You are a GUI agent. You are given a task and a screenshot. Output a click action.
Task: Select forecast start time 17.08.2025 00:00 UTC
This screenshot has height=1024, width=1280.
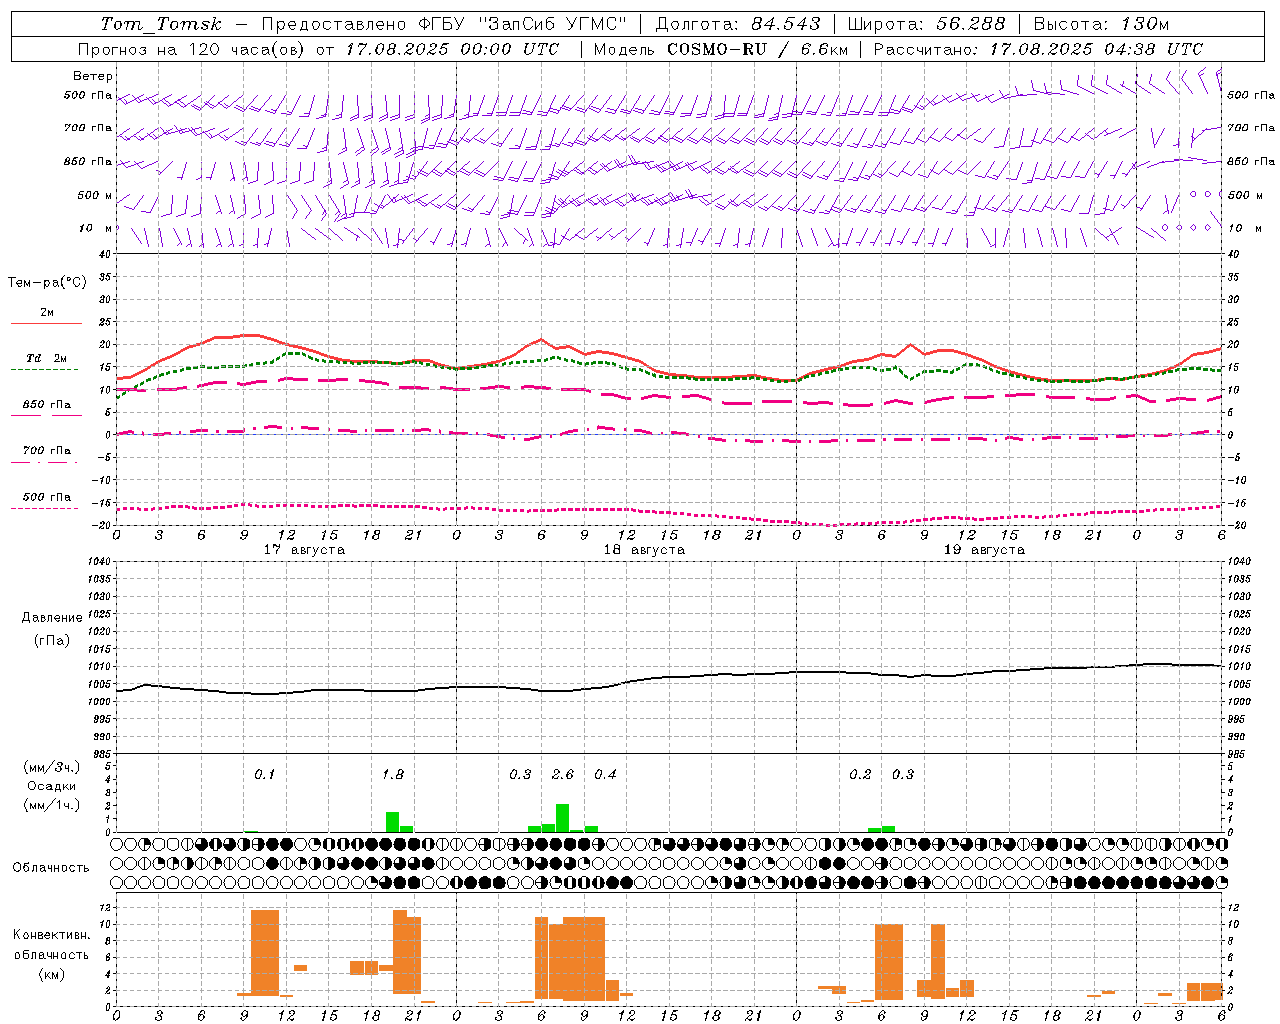click(x=453, y=49)
